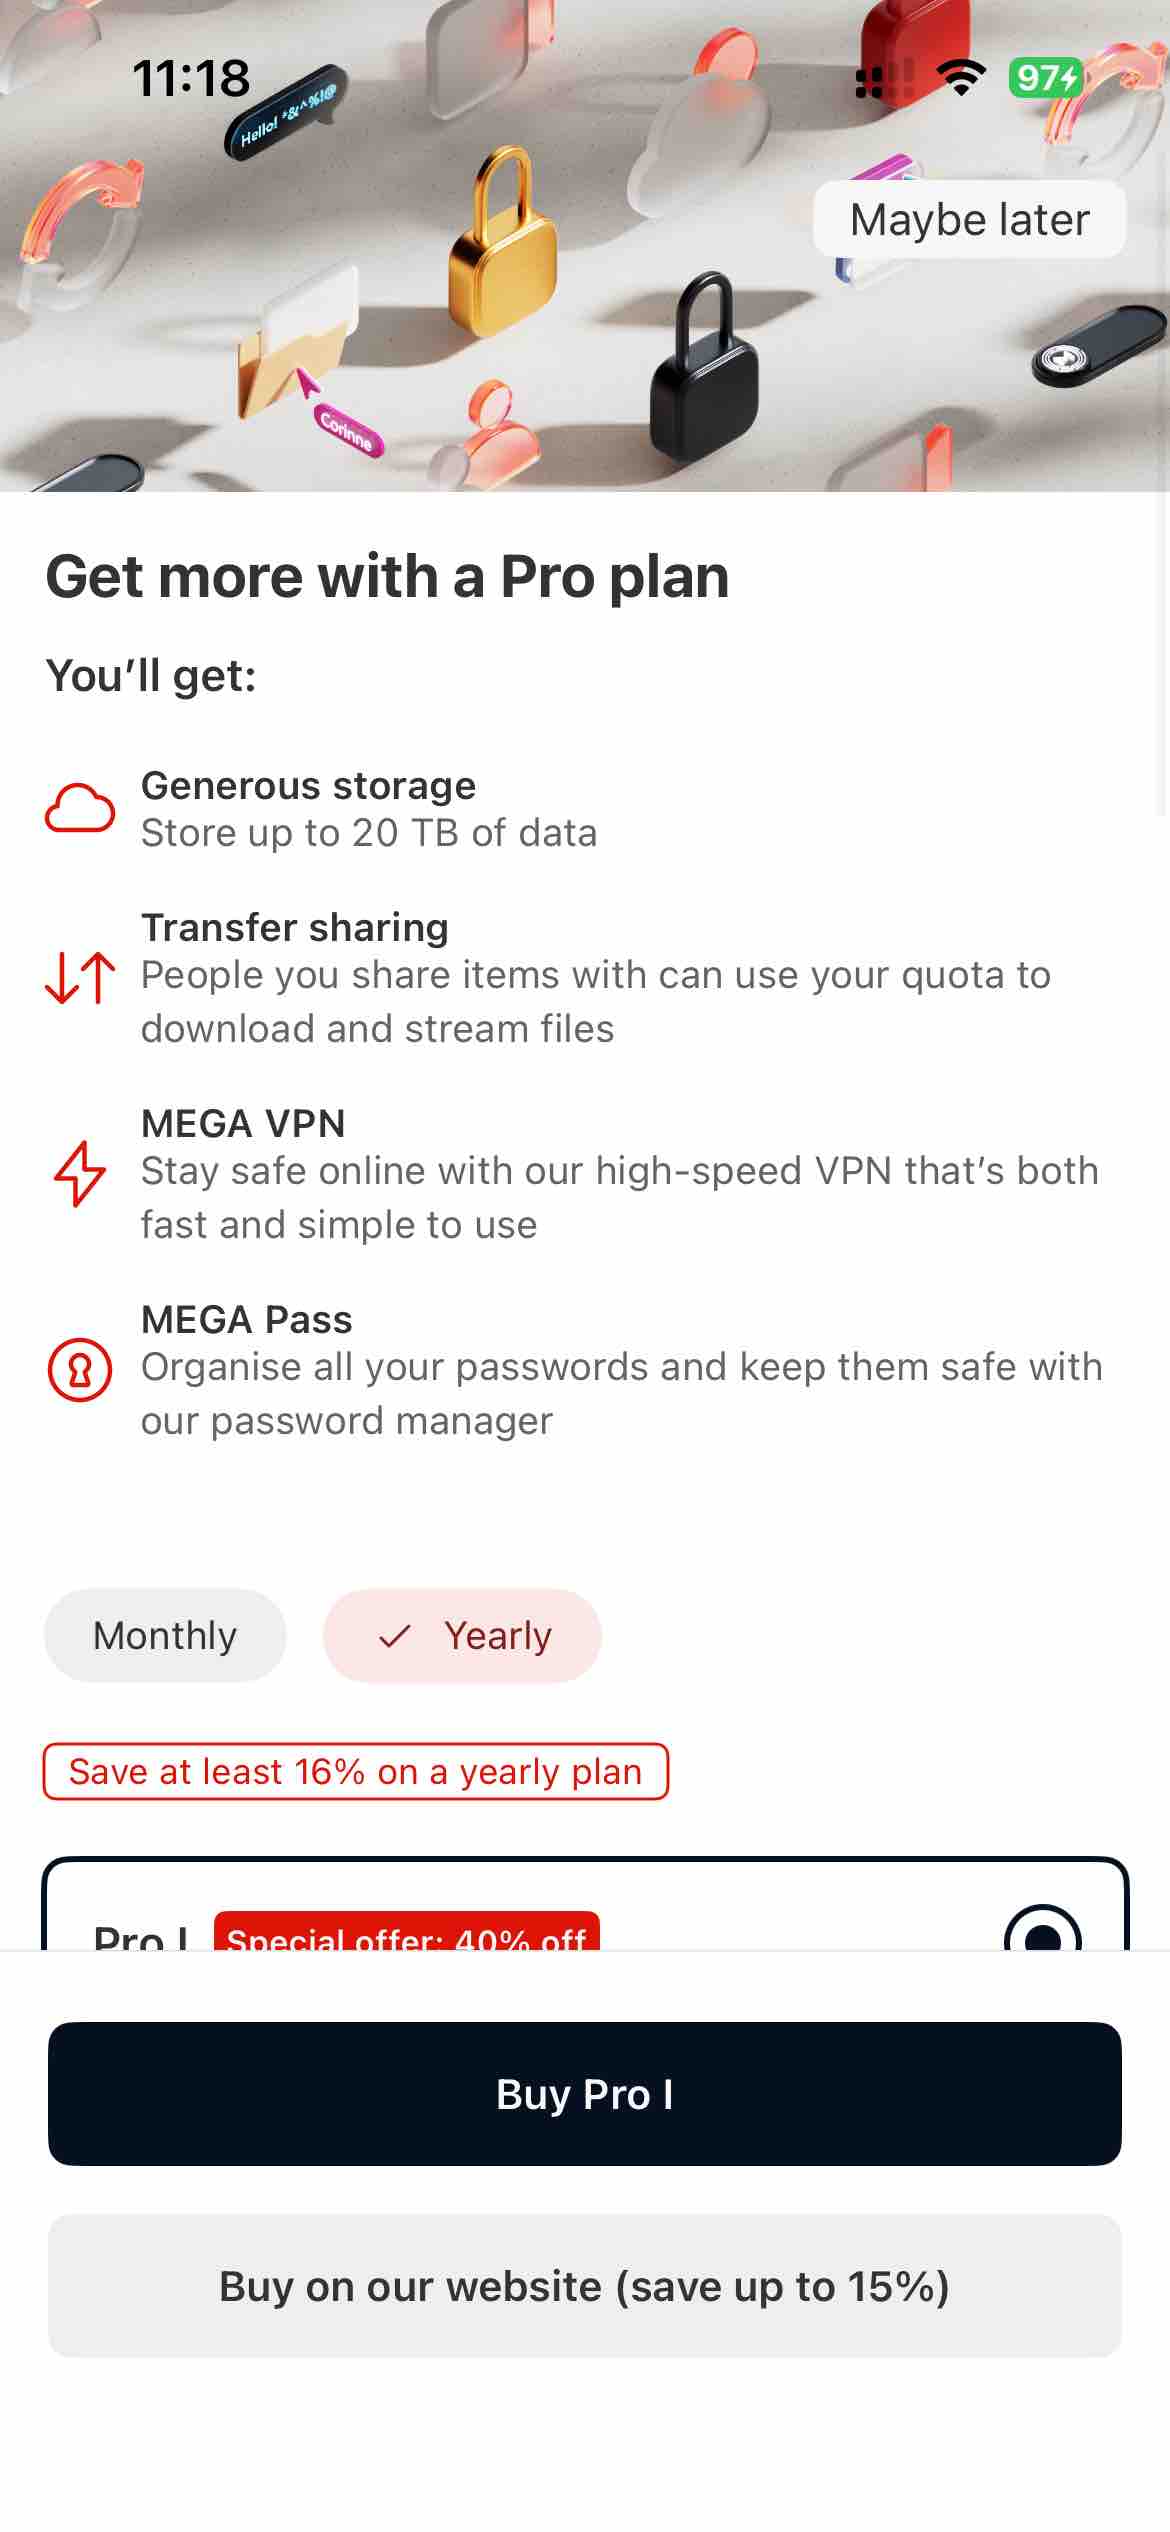Switch billing to Monthly
Screen dimensions: 1170x2532
pos(165,1636)
